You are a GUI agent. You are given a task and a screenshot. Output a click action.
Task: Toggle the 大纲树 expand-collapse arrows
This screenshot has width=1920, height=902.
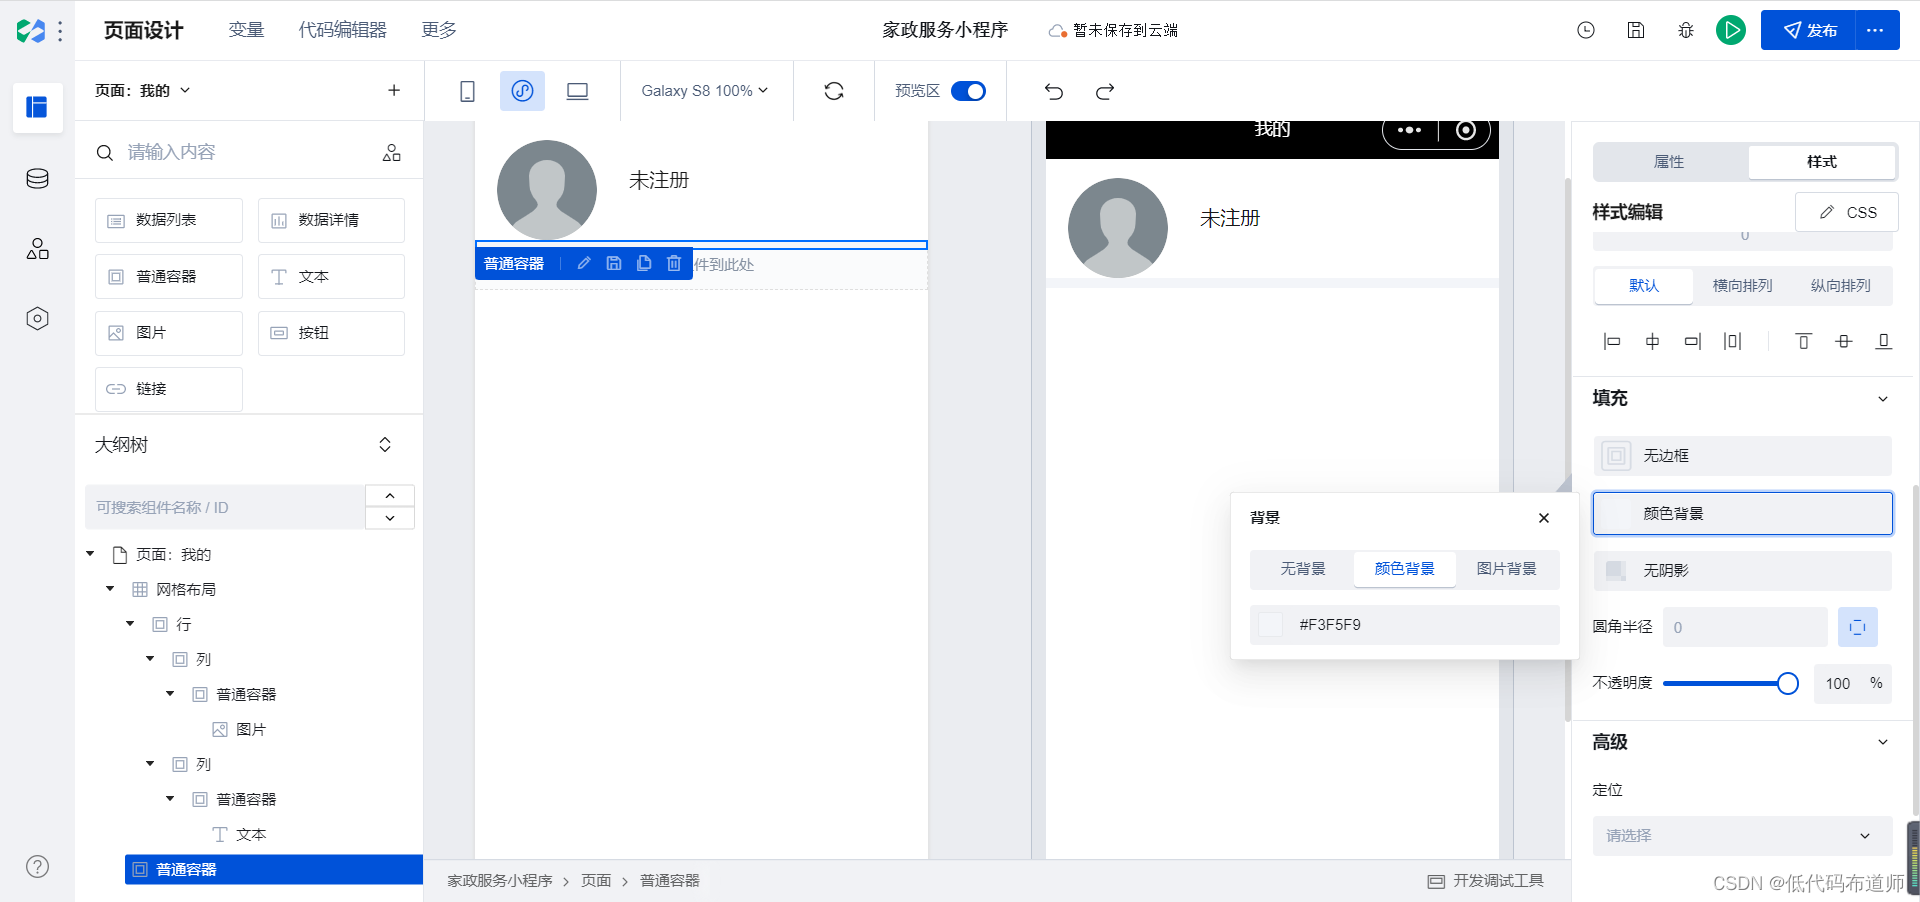click(x=385, y=445)
